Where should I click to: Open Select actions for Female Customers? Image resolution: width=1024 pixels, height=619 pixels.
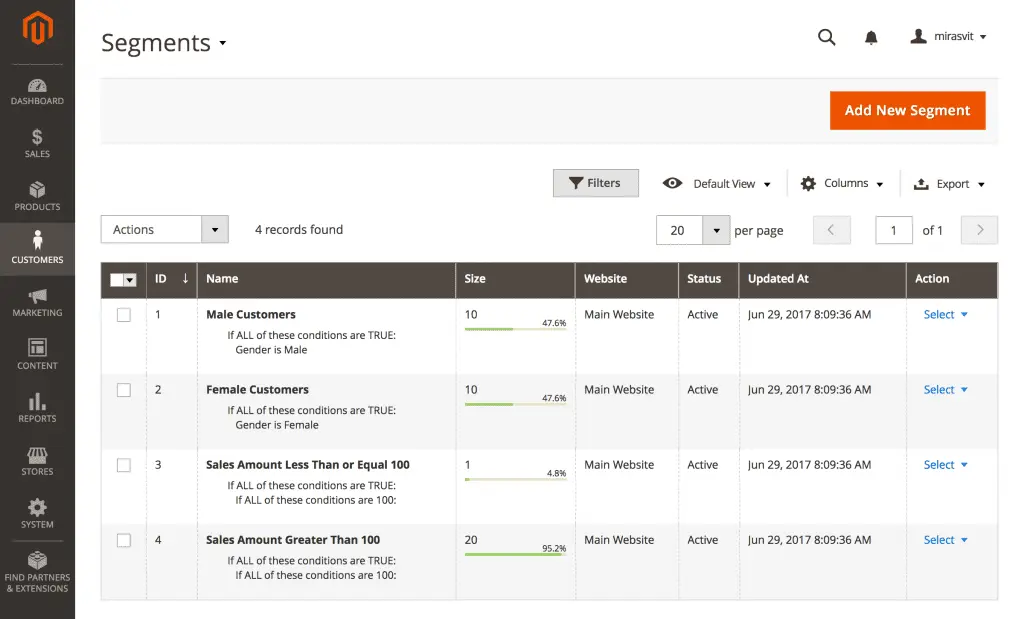(x=943, y=389)
